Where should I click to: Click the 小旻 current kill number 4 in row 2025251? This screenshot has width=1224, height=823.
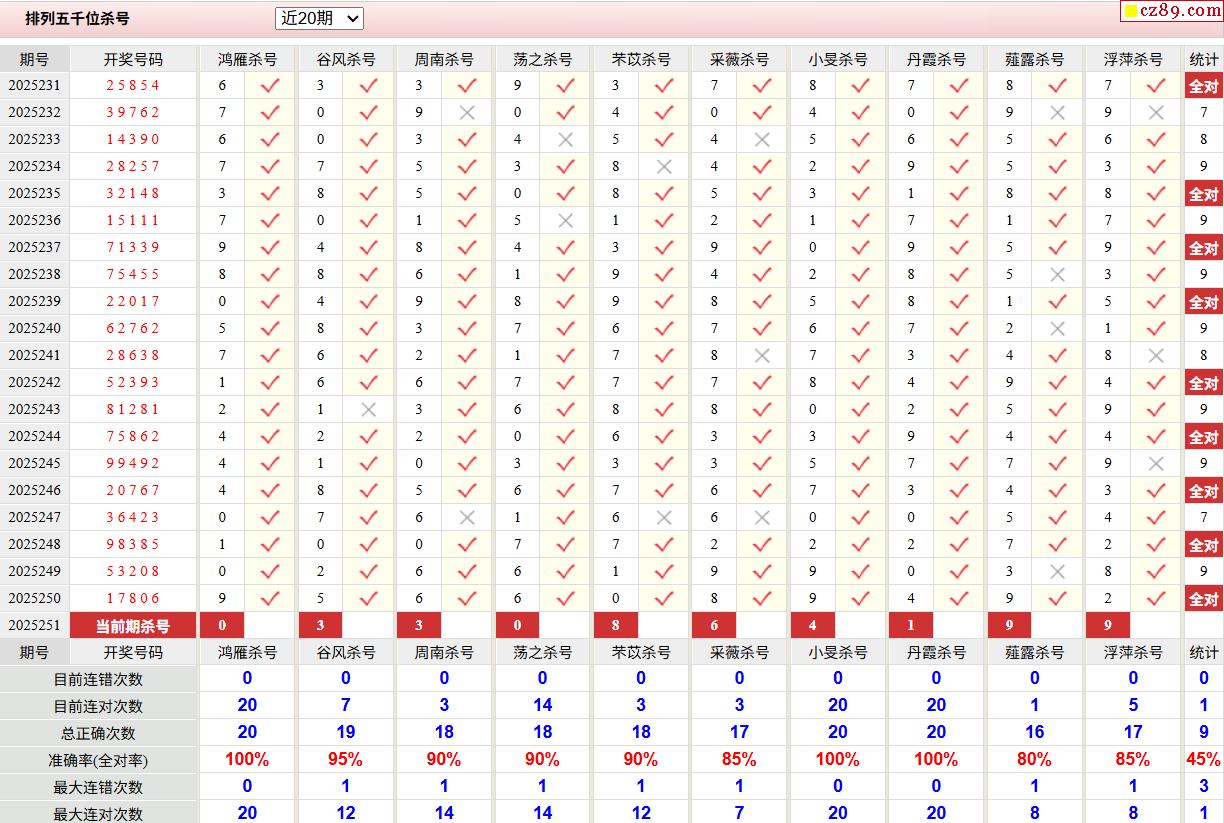tap(813, 626)
